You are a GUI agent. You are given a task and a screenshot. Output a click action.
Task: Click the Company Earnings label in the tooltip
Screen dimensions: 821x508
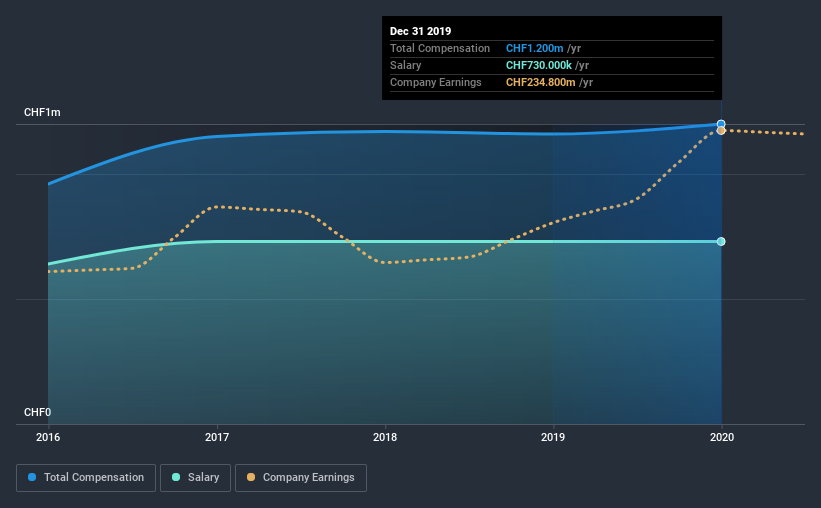(436, 82)
